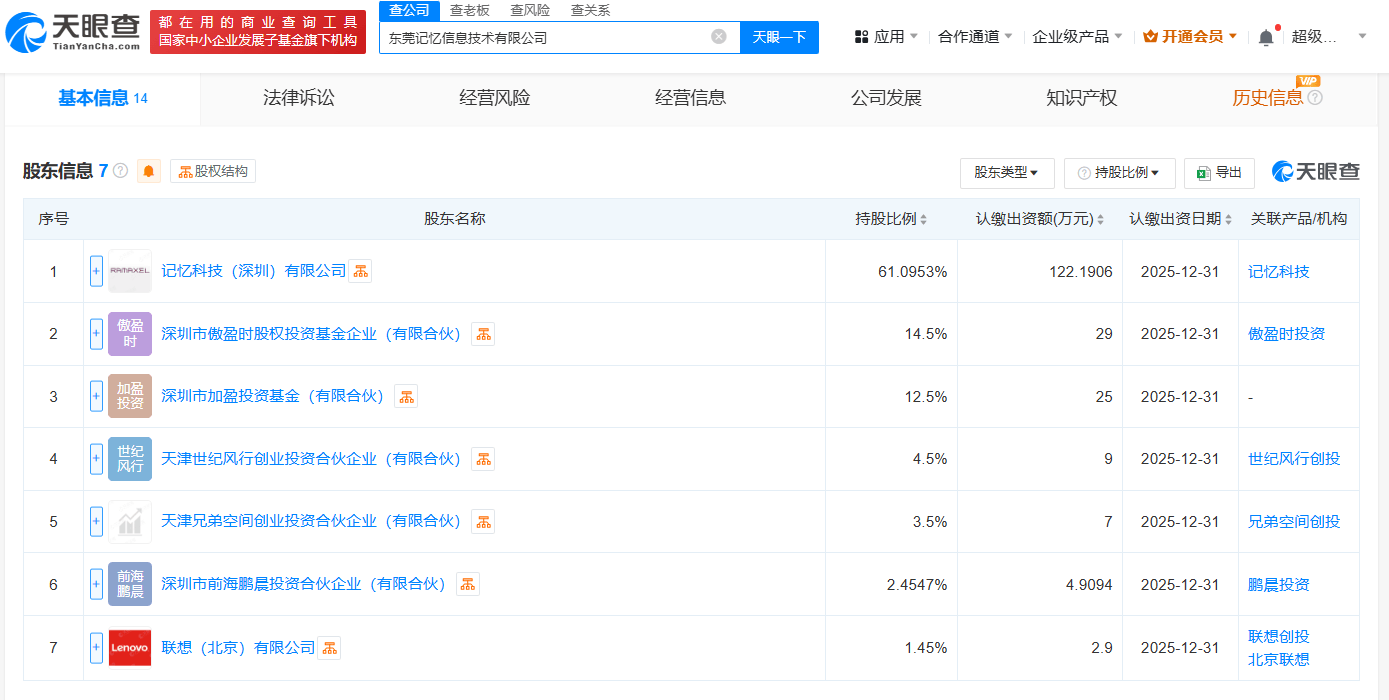Click the help icon beside 历史信息 tab
Screen dimensions: 1389x700
point(1315,98)
